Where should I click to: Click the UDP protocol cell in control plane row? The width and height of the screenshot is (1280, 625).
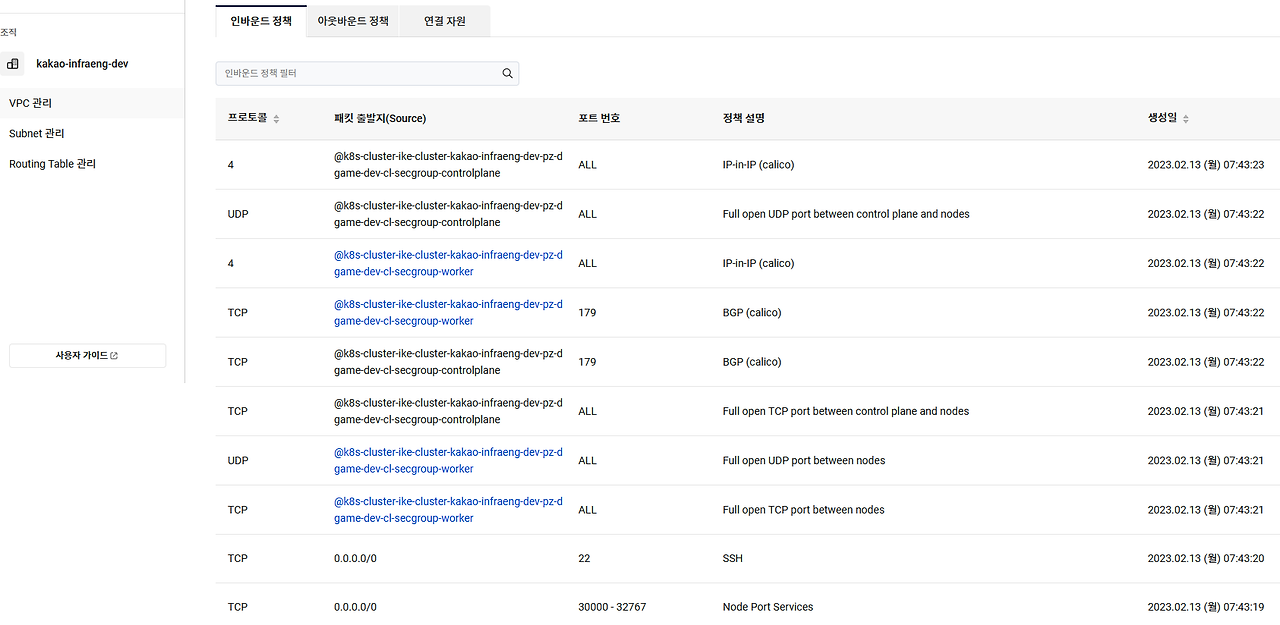(238, 214)
